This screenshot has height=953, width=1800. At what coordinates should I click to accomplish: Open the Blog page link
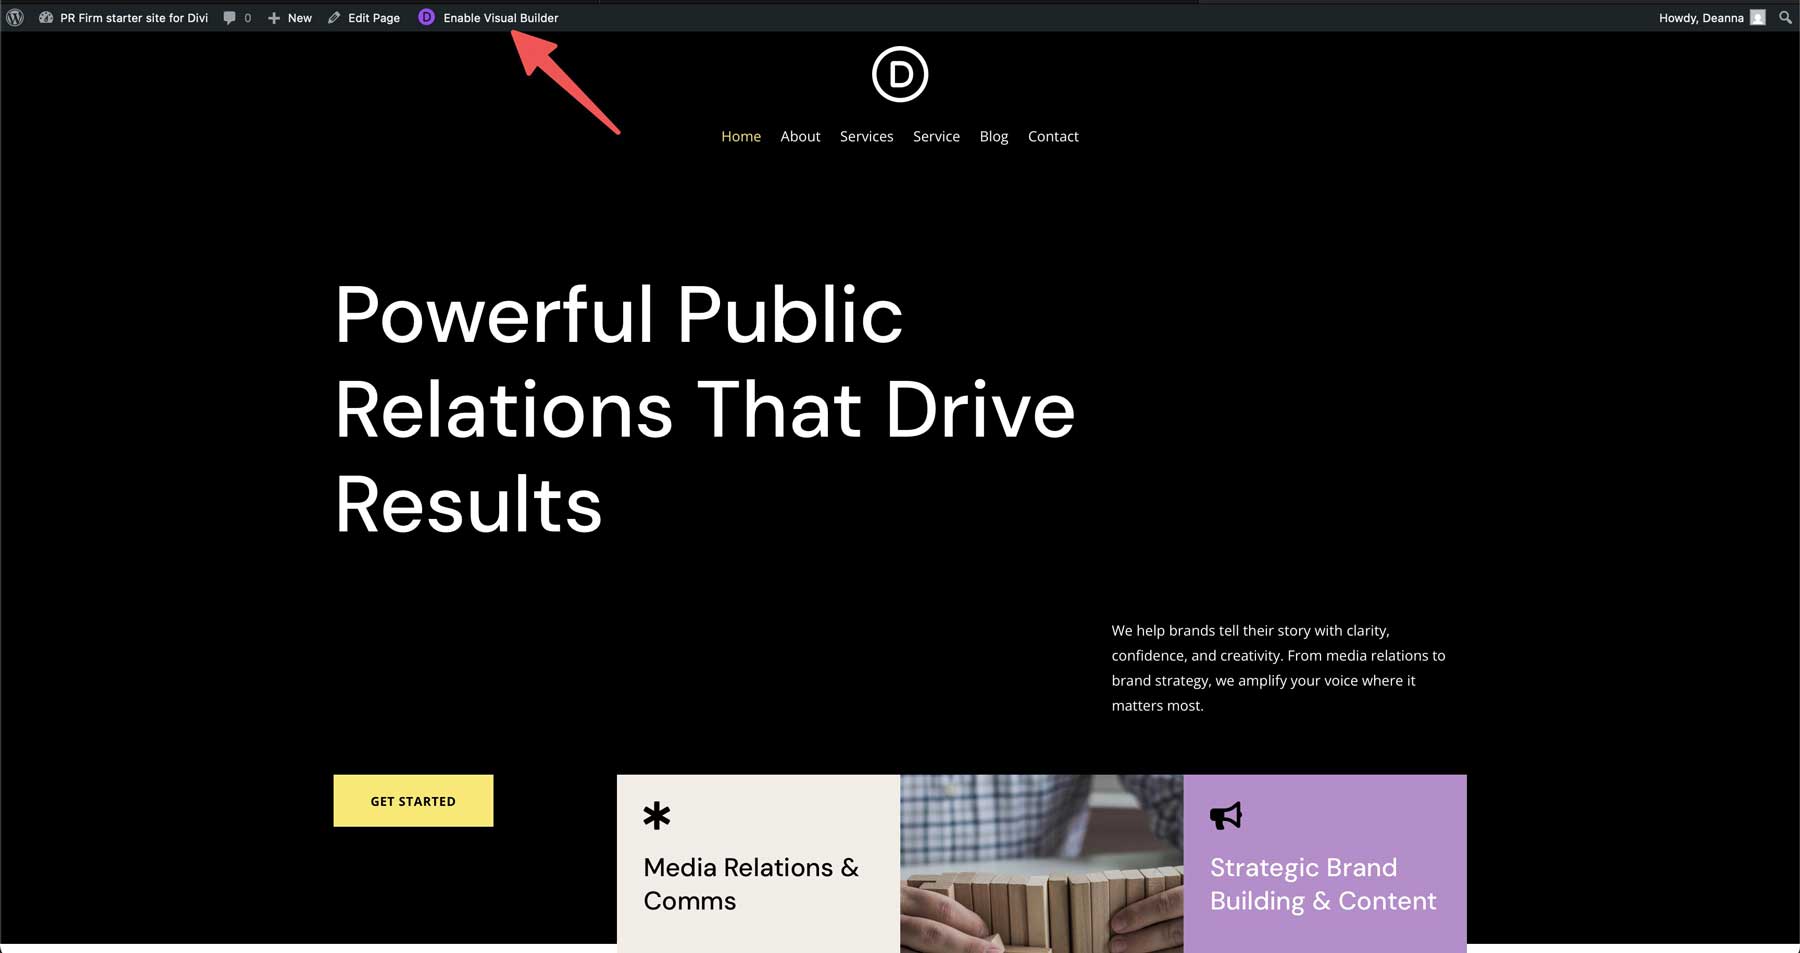[x=994, y=136]
